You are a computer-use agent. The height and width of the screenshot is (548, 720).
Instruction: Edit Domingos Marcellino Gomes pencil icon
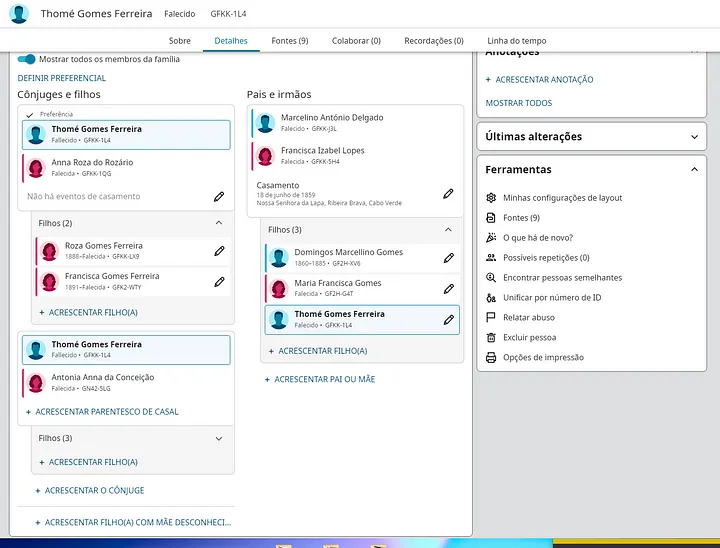coord(449,258)
